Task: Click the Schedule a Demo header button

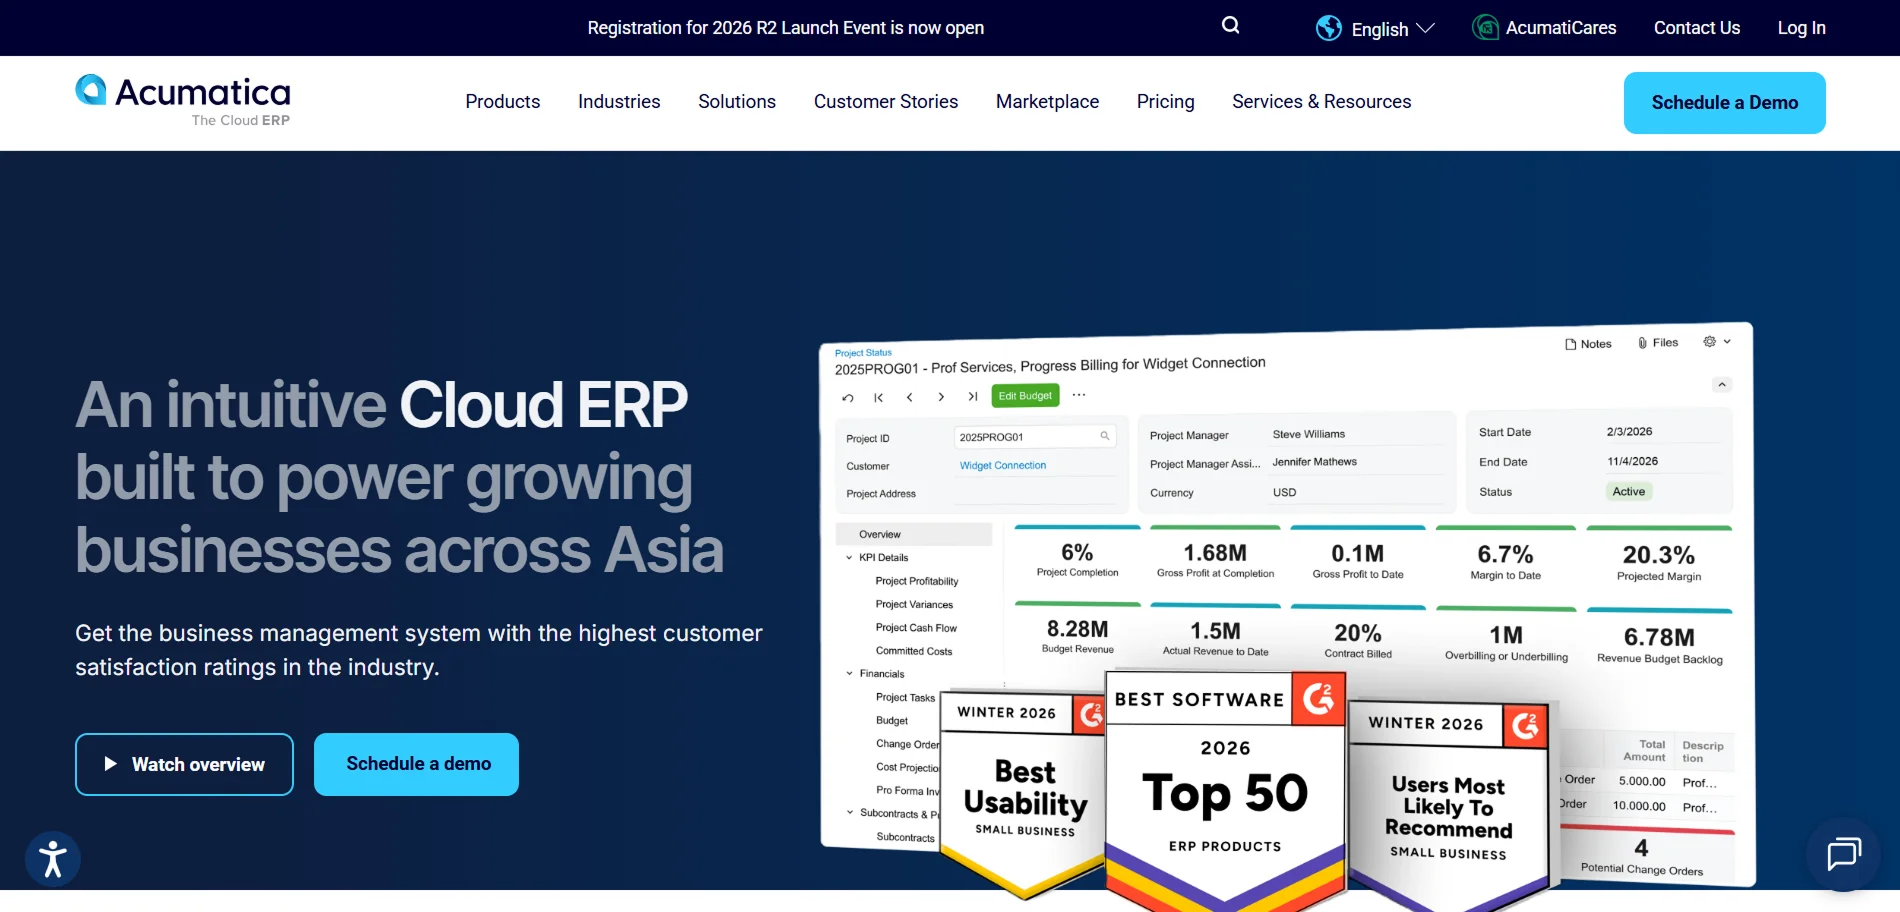Action: [x=1724, y=103]
